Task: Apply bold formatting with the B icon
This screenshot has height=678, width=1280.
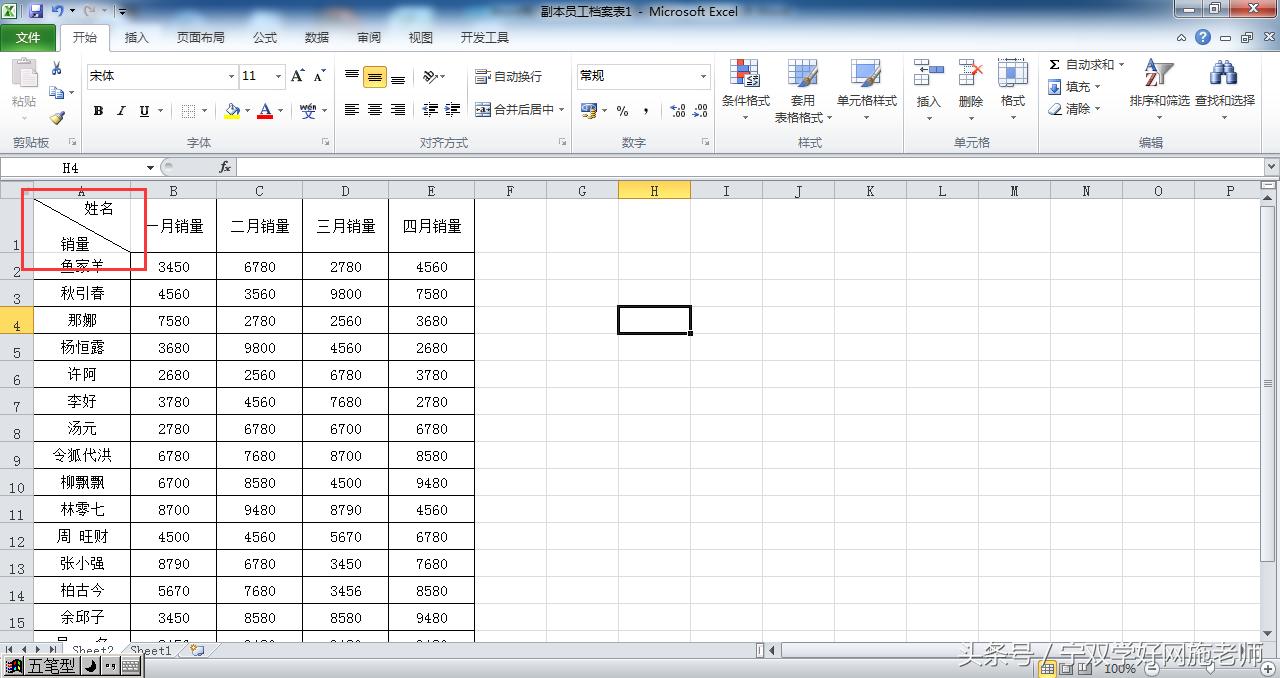Action: (97, 110)
